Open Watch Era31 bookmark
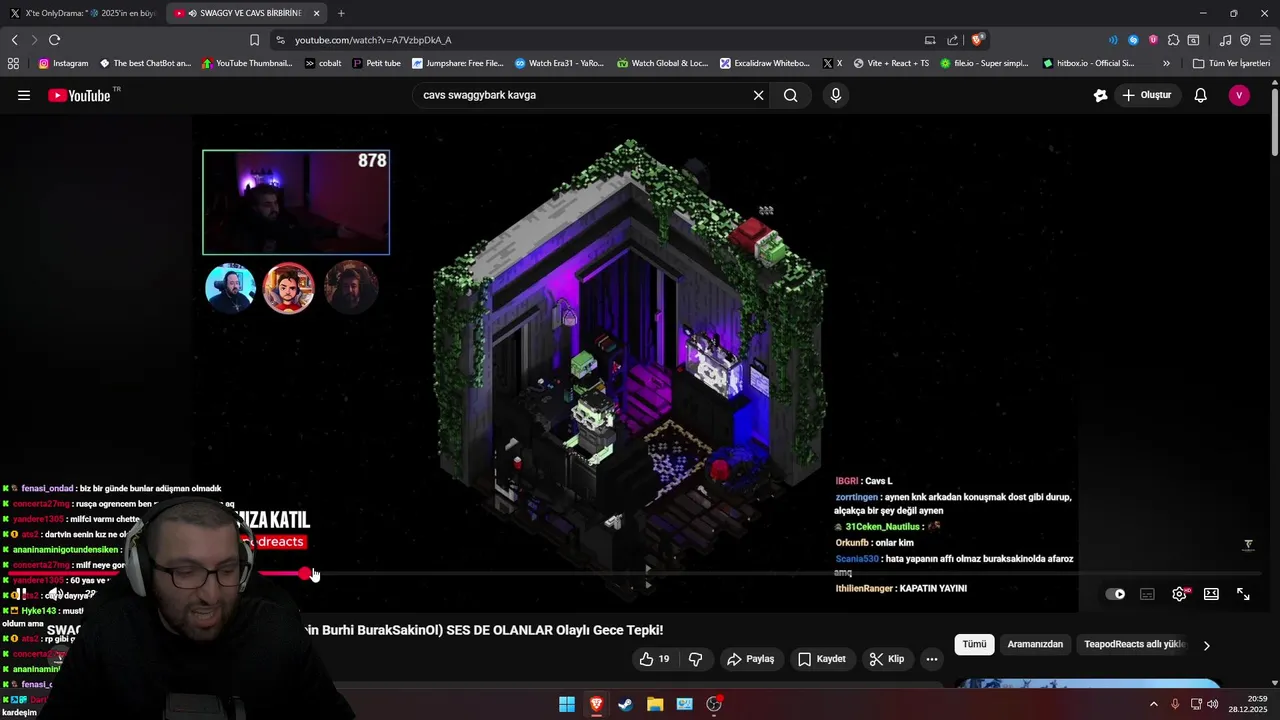 pos(559,63)
